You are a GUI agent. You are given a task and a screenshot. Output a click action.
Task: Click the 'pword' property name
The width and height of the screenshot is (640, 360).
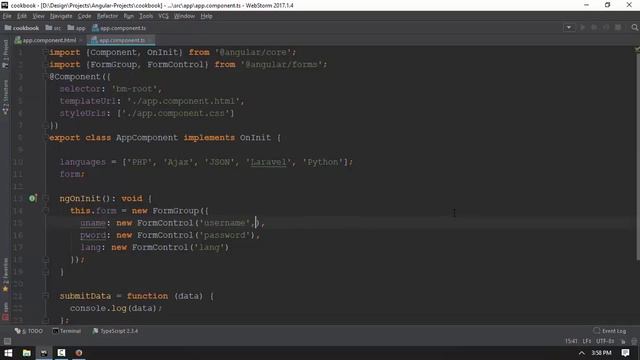tap(93, 235)
